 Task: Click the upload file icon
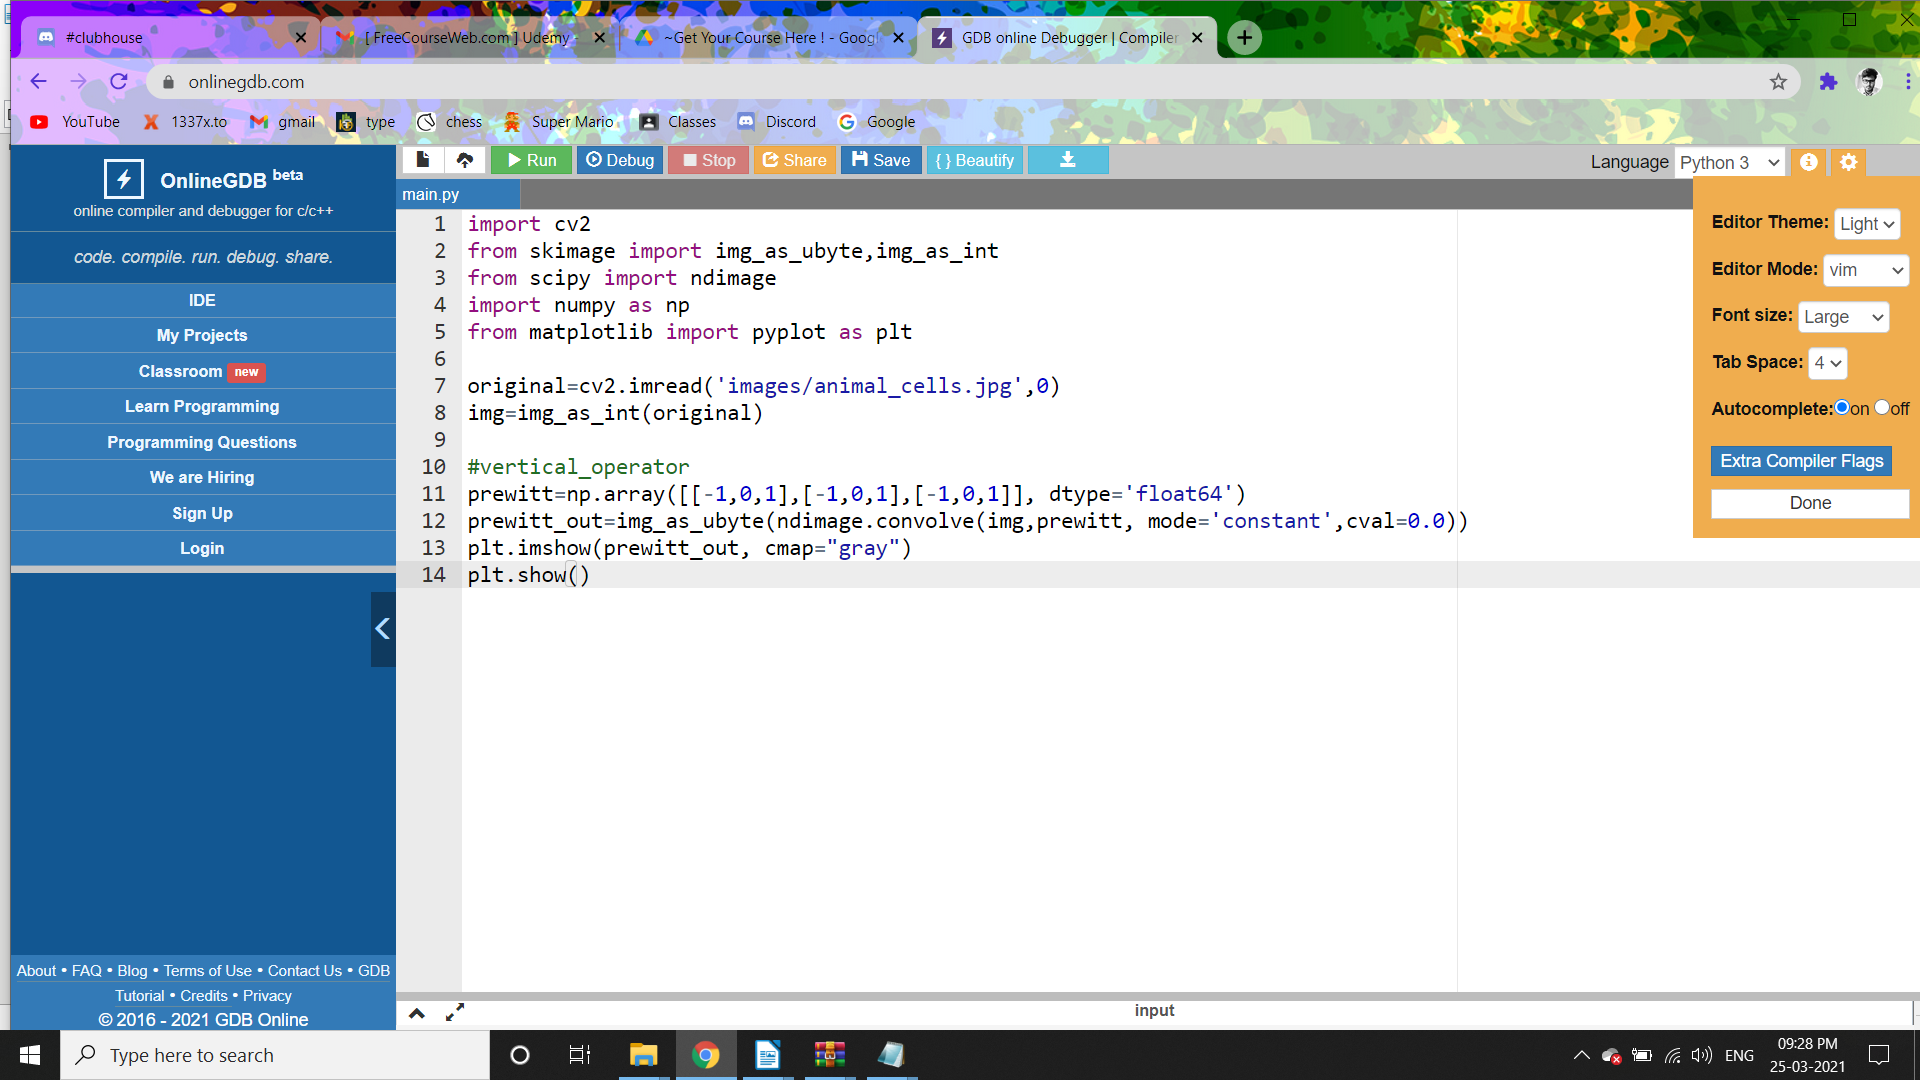pyautogui.click(x=465, y=160)
